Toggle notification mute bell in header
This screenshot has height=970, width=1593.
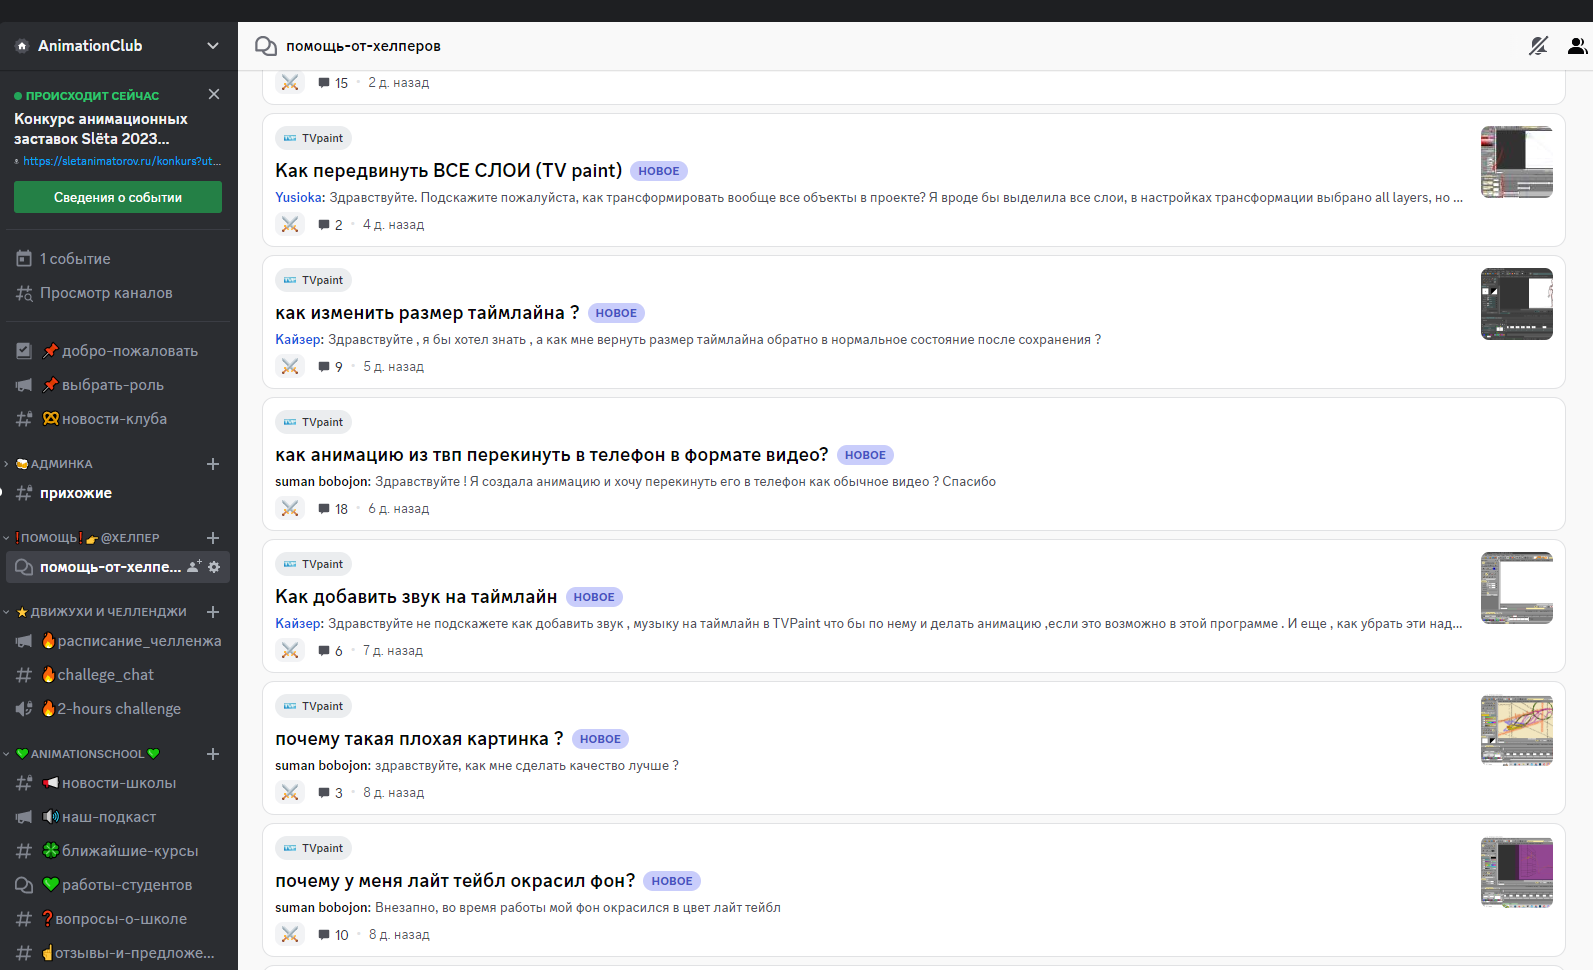pyautogui.click(x=1539, y=46)
